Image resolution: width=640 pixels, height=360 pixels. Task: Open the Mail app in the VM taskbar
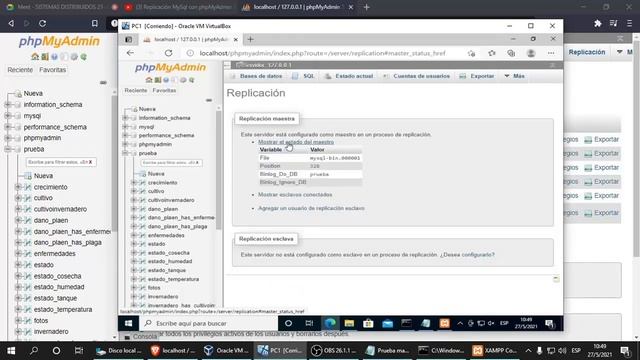coord(387,323)
